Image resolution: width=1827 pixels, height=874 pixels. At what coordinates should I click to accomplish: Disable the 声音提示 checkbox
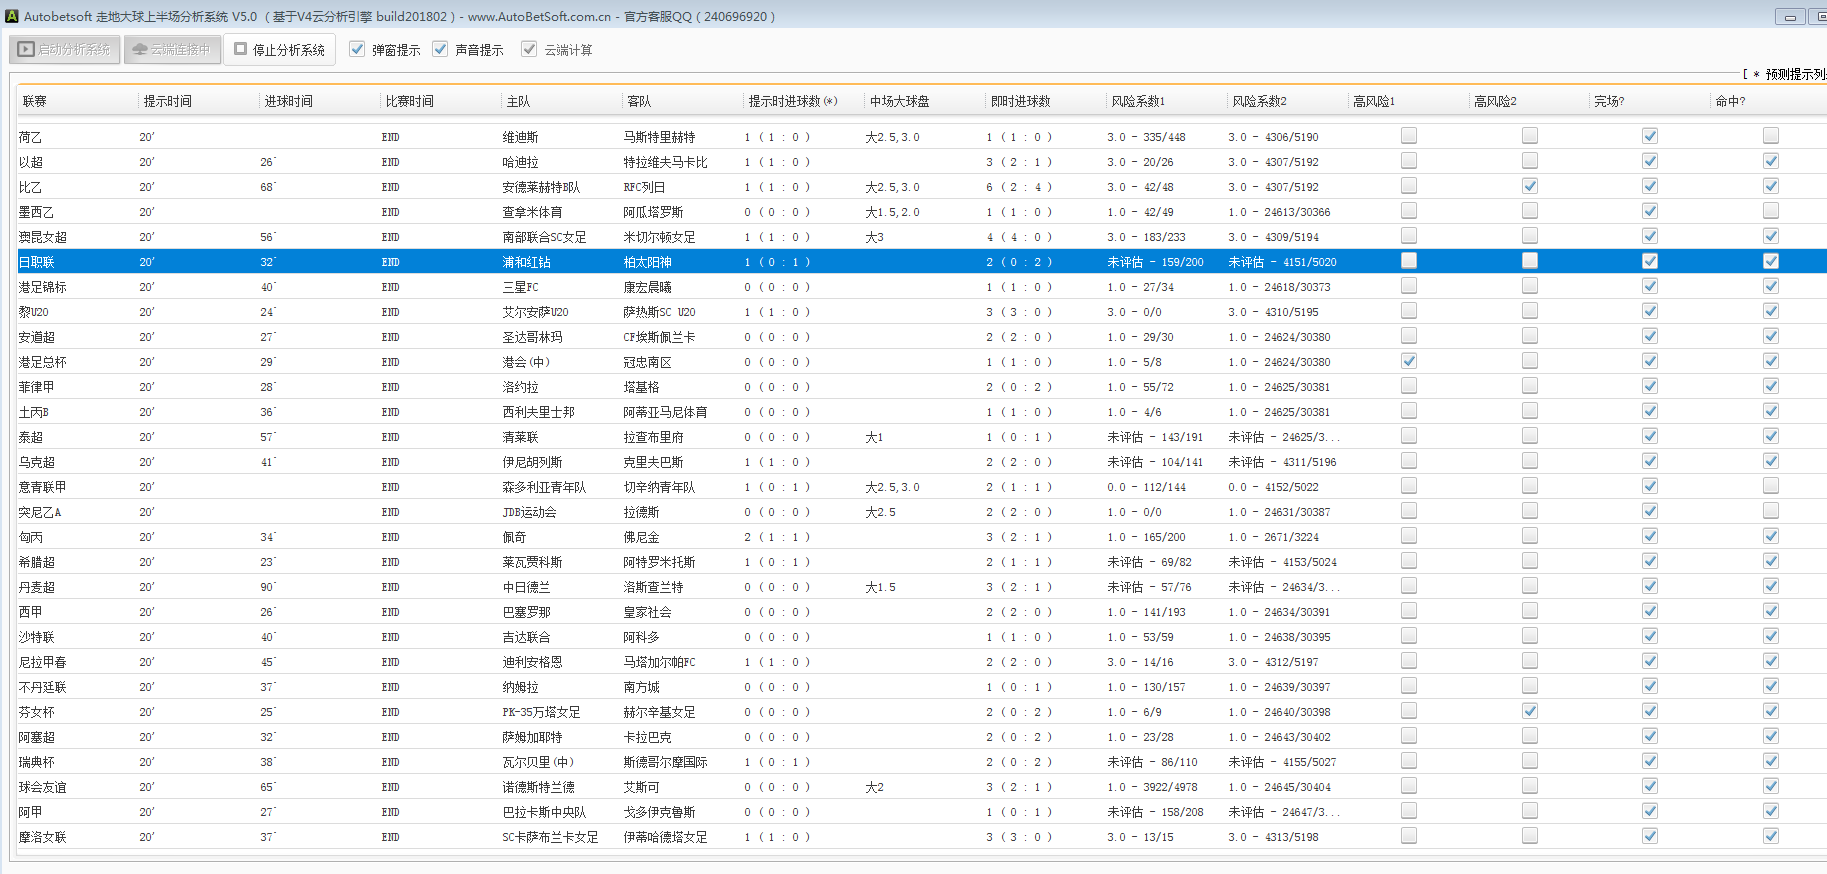pyautogui.click(x=440, y=49)
